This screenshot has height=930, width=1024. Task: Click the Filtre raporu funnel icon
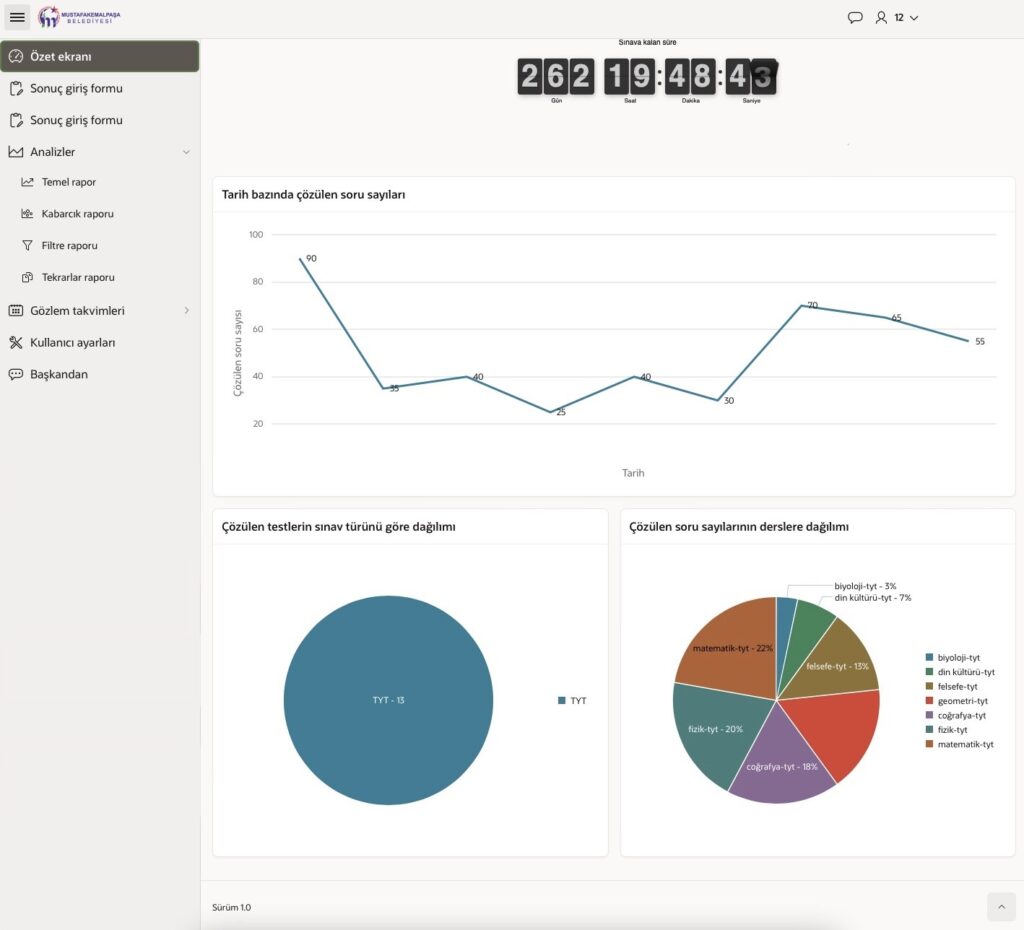click(28, 245)
